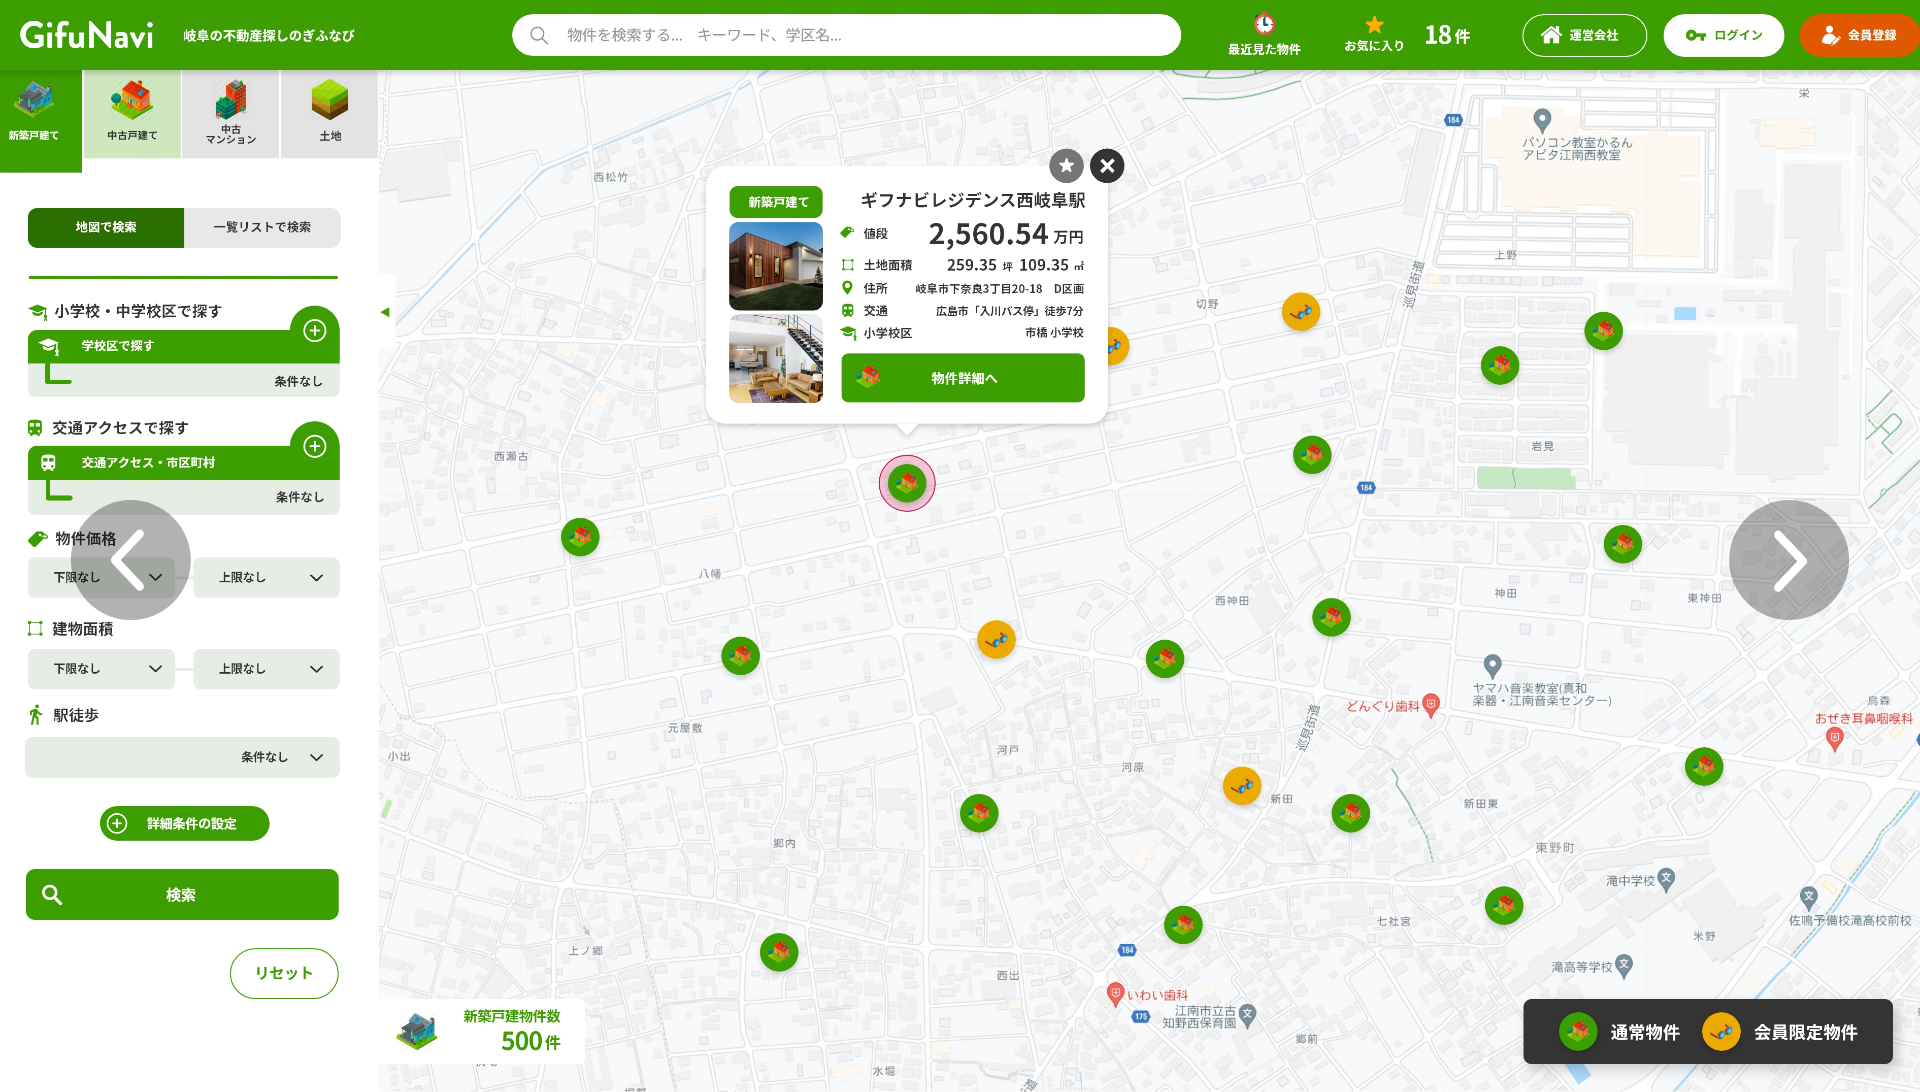This screenshot has height=1092, width=1920.
Task: Click green house marker near 西瀬古
Action: (580, 538)
